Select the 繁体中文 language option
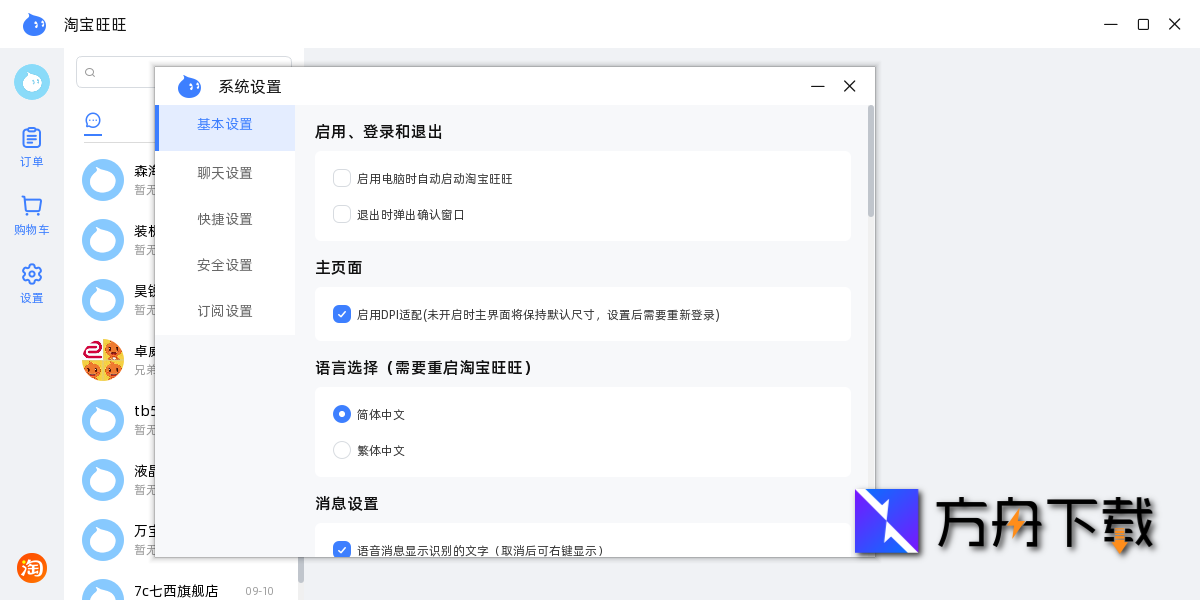The height and width of the screenshot is (600, 1200). pyautogui.click(x=341, y=450)
